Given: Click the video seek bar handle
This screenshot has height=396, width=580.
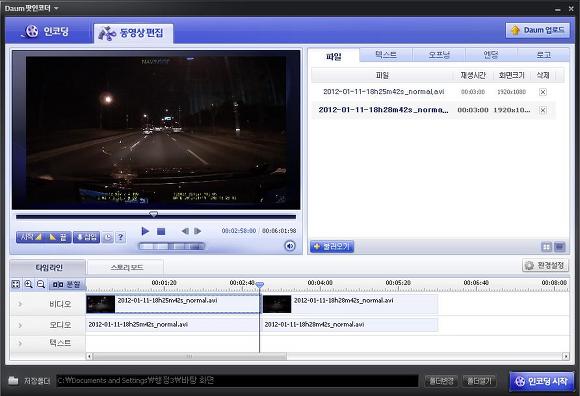Looking at the screenshot, I should click(x=153, y=214).
